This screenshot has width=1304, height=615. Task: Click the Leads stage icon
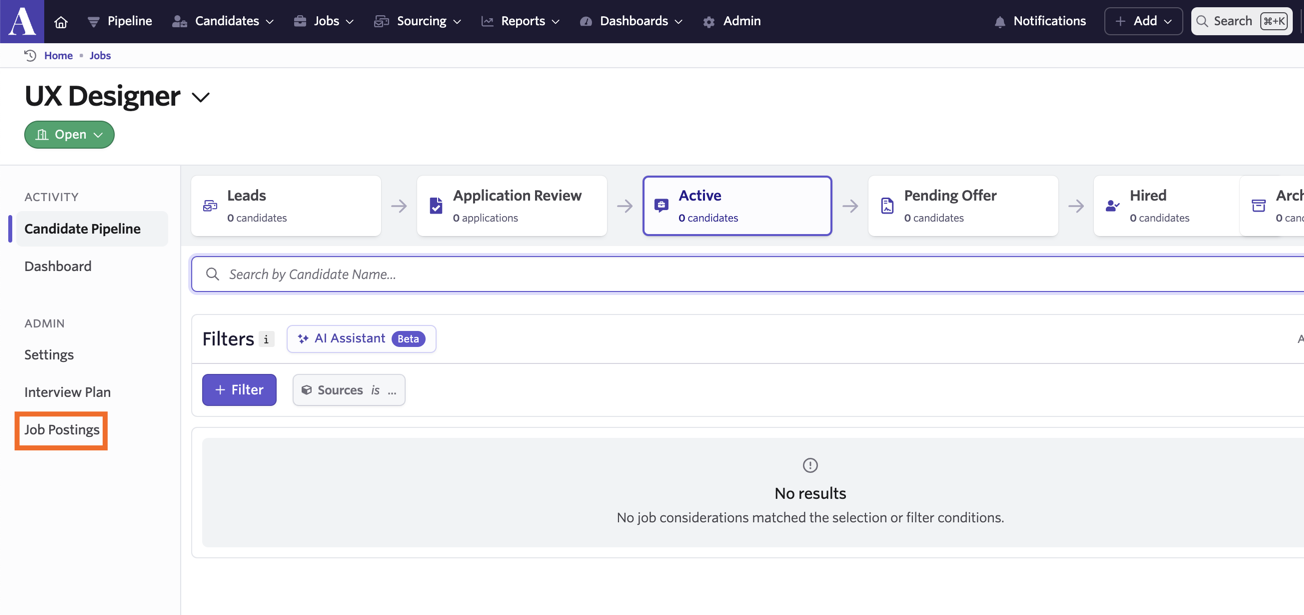(x=210, y=206)
